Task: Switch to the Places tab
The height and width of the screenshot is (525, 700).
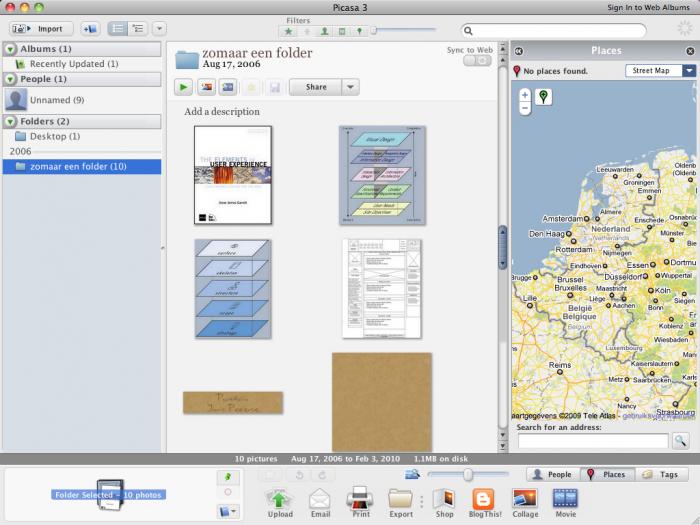Action: coord(608,474)
